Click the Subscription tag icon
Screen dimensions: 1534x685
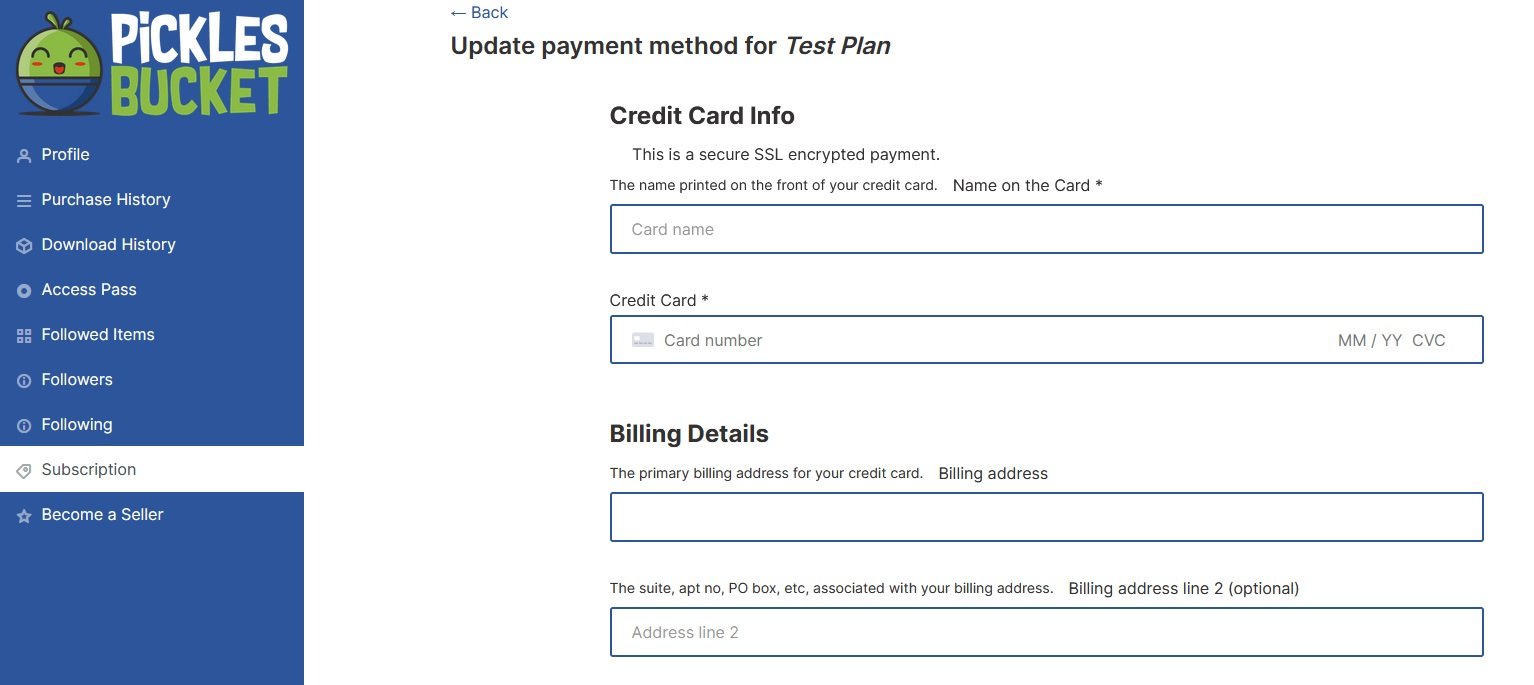click(24, 471)
